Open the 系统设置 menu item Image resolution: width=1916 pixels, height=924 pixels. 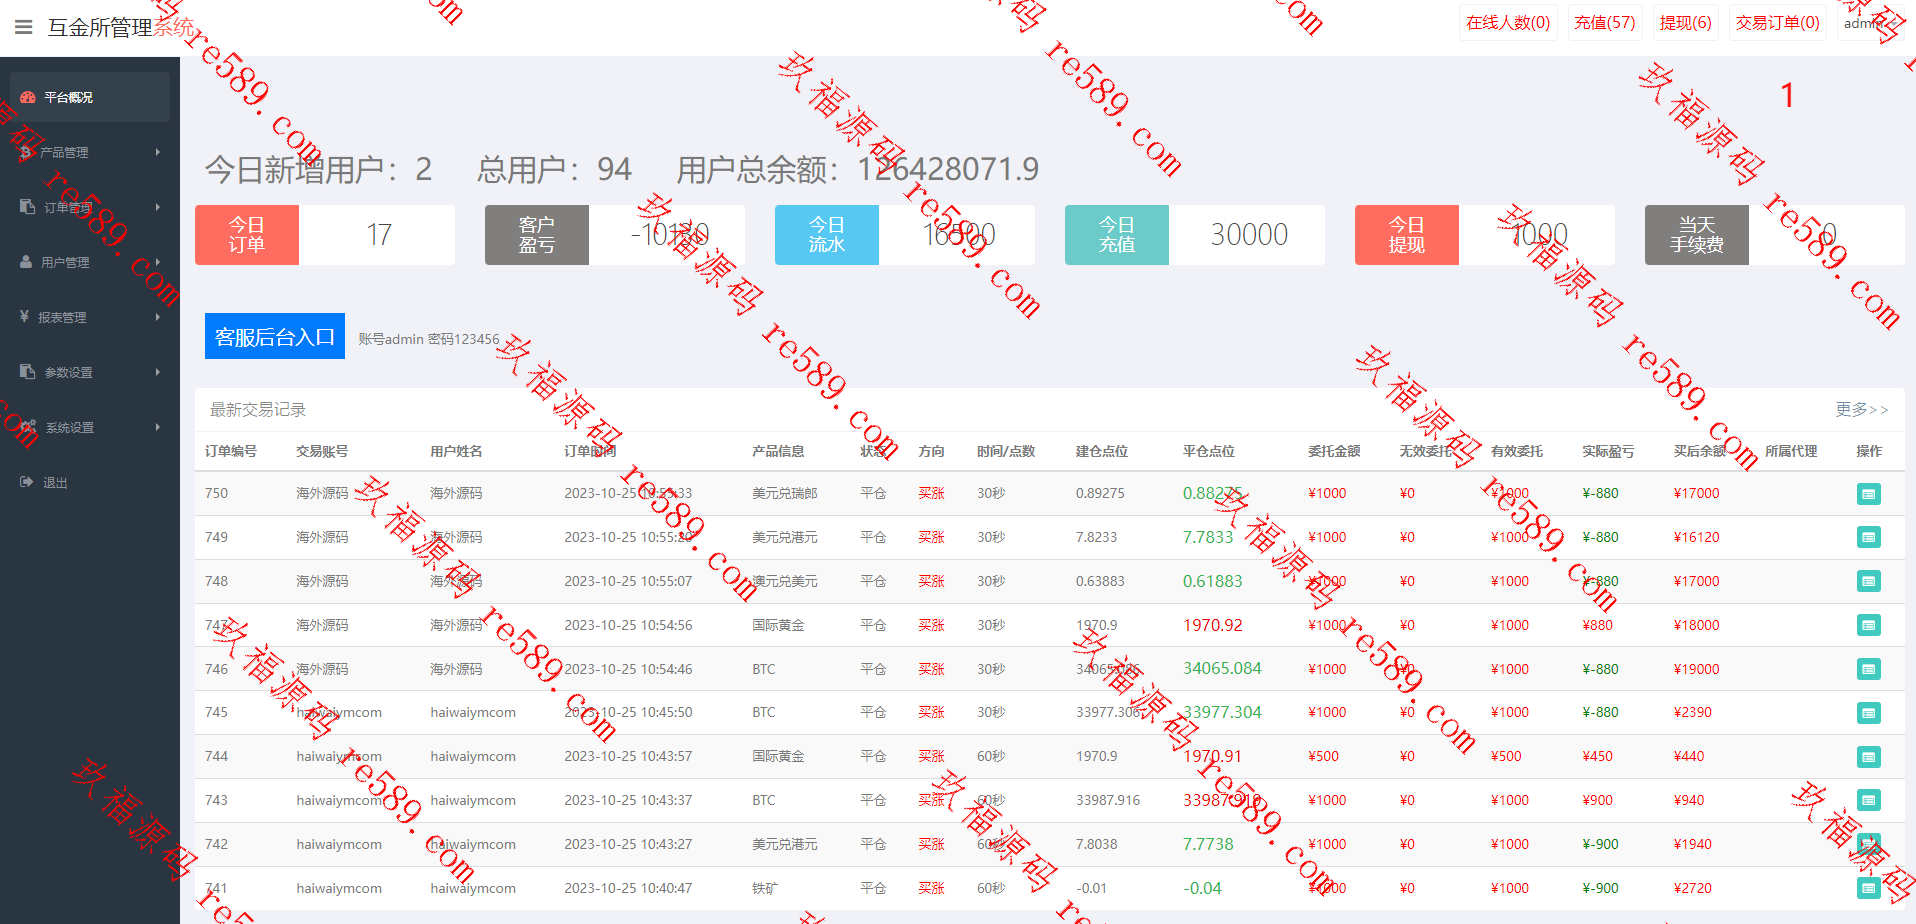[x=90, y=427]
